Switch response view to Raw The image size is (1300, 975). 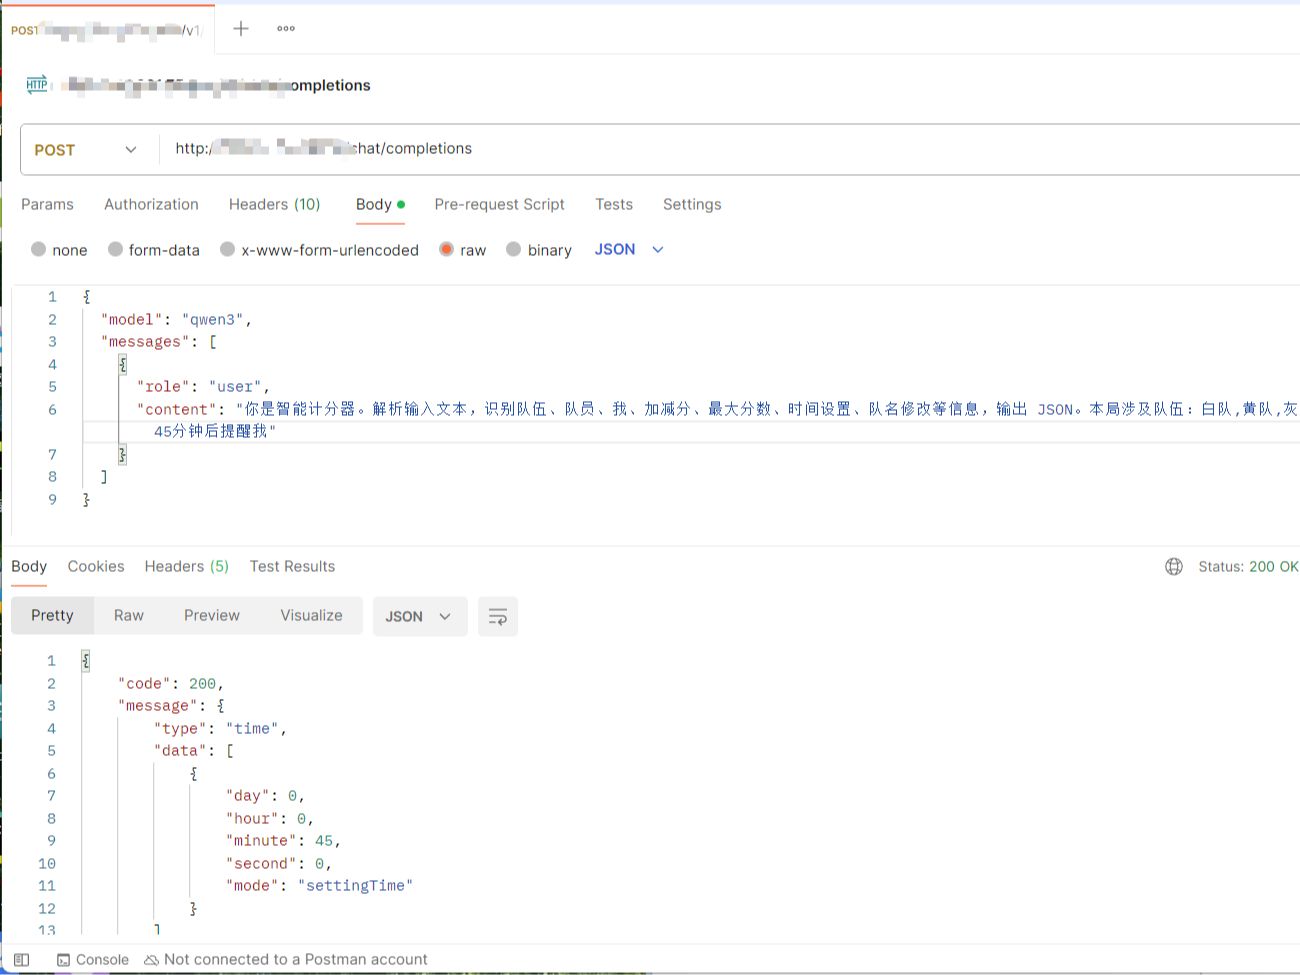[x=128, y=615]
